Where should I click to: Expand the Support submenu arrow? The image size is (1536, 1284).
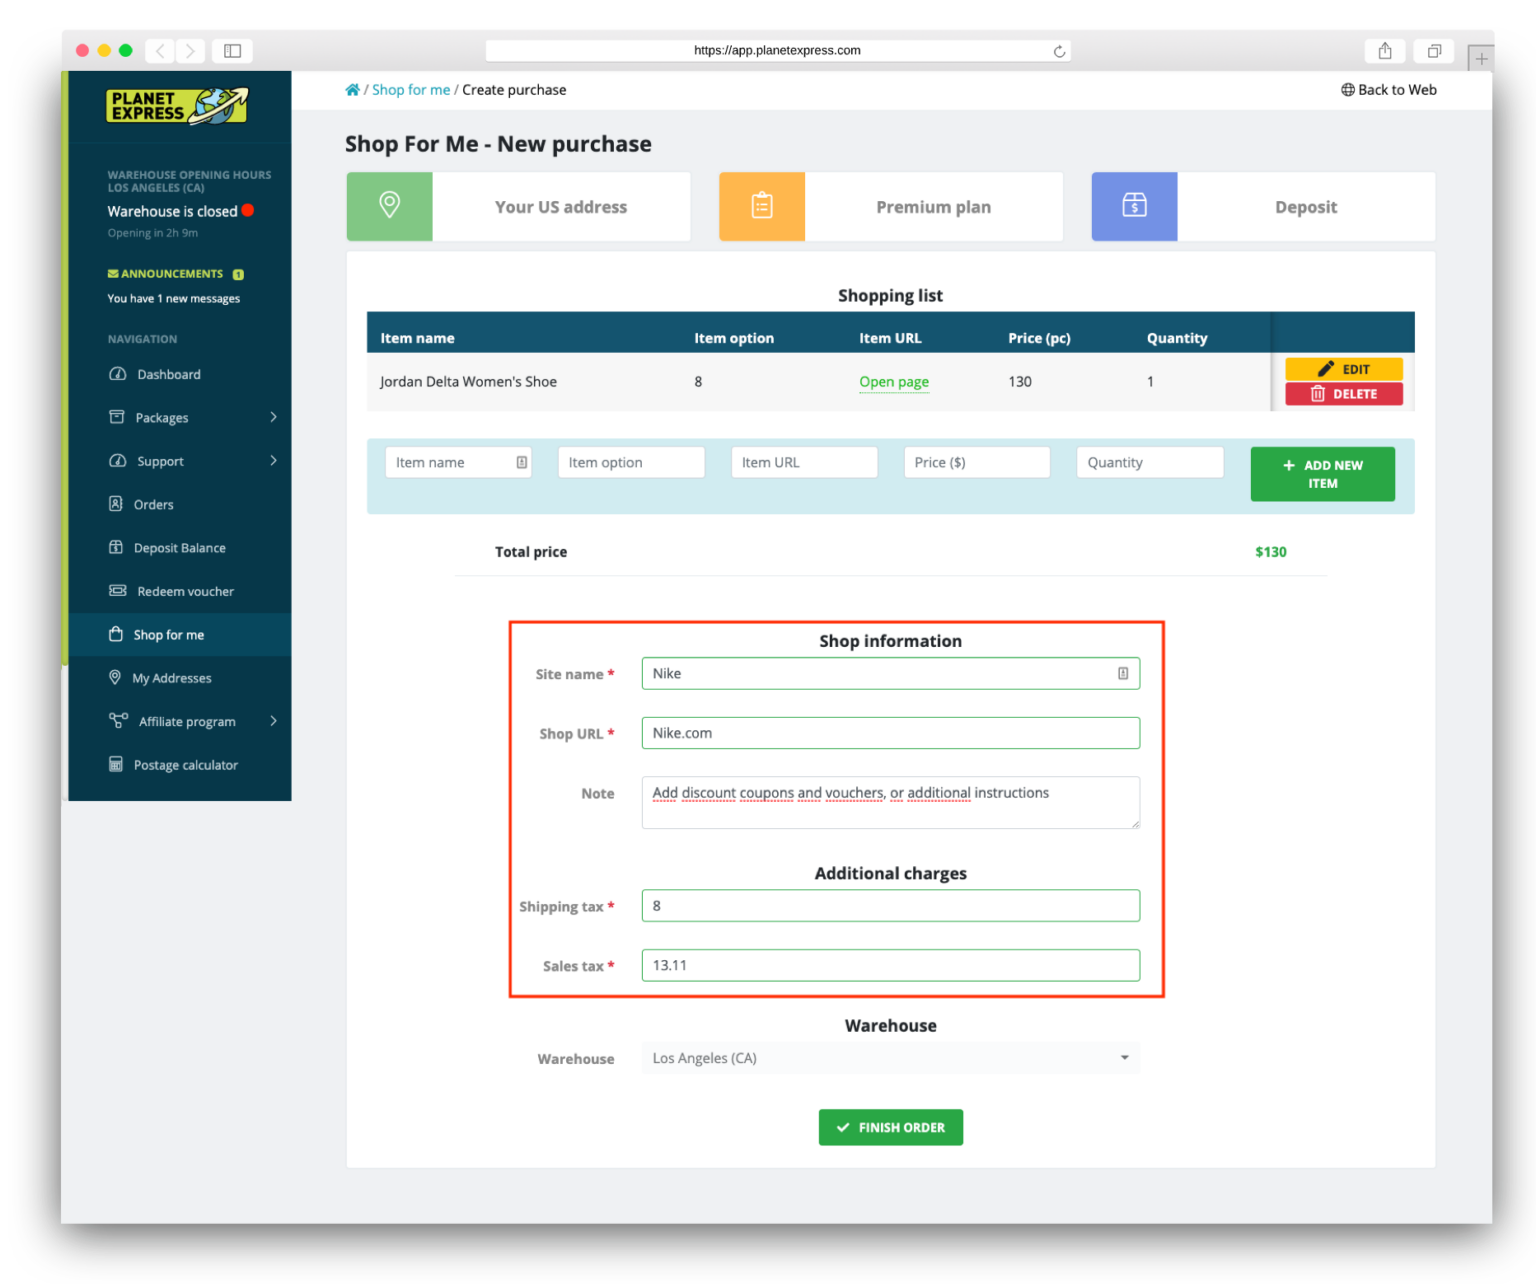(273, 461)
